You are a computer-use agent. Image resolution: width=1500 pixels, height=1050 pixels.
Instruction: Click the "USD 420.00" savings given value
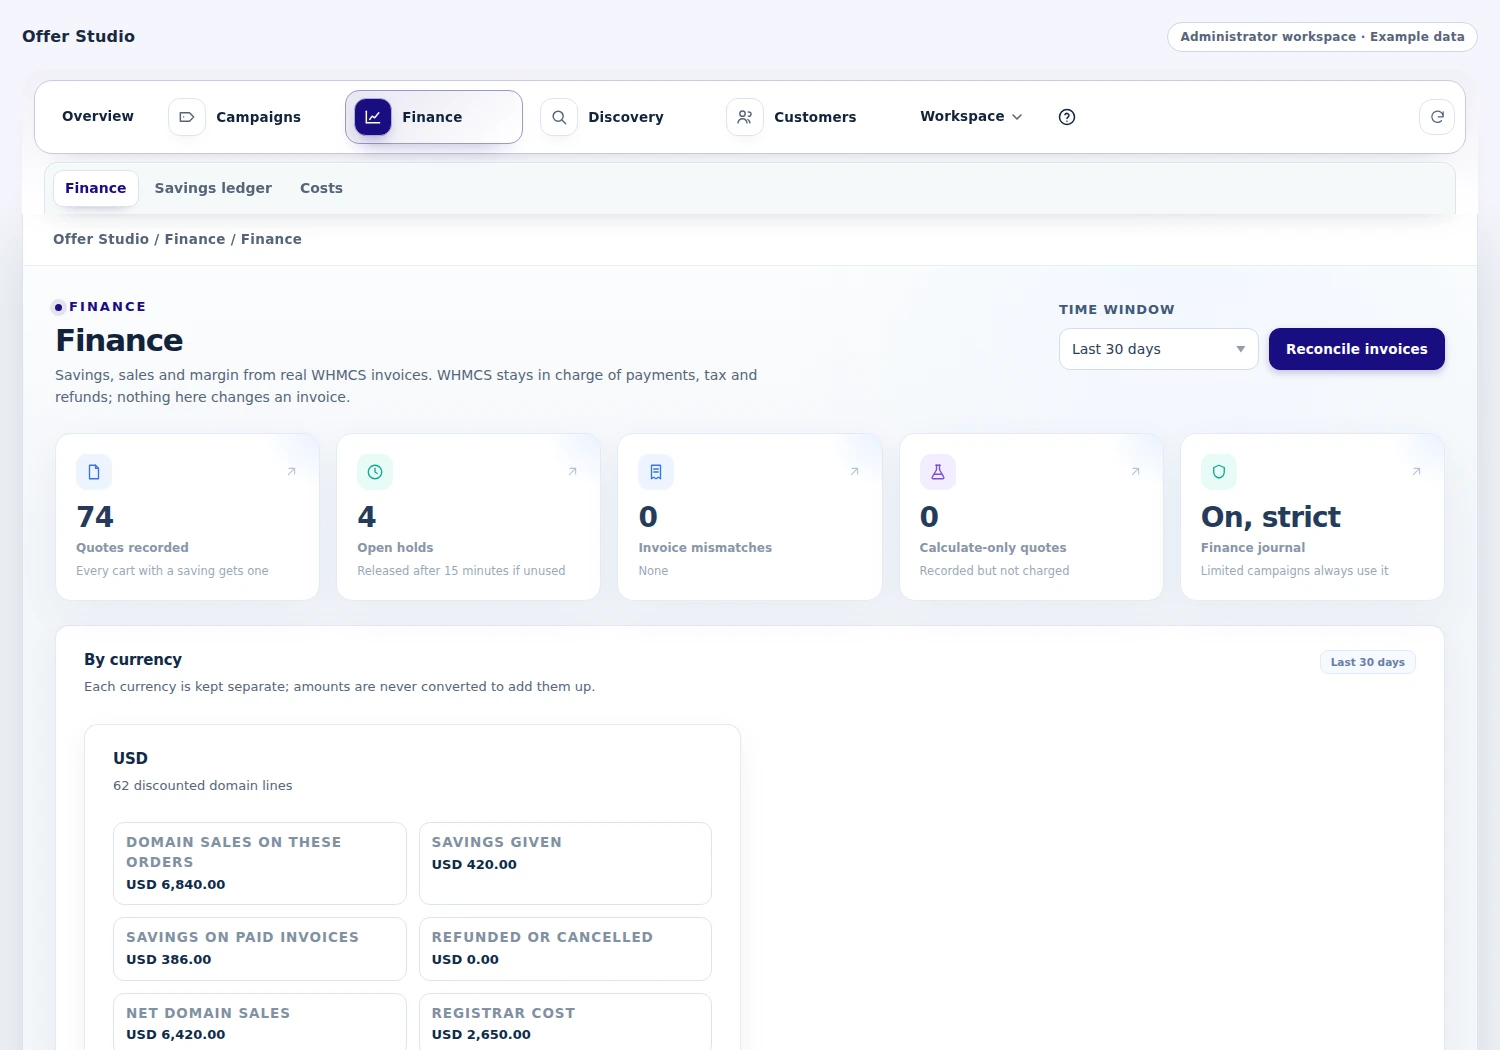point(474,865)
